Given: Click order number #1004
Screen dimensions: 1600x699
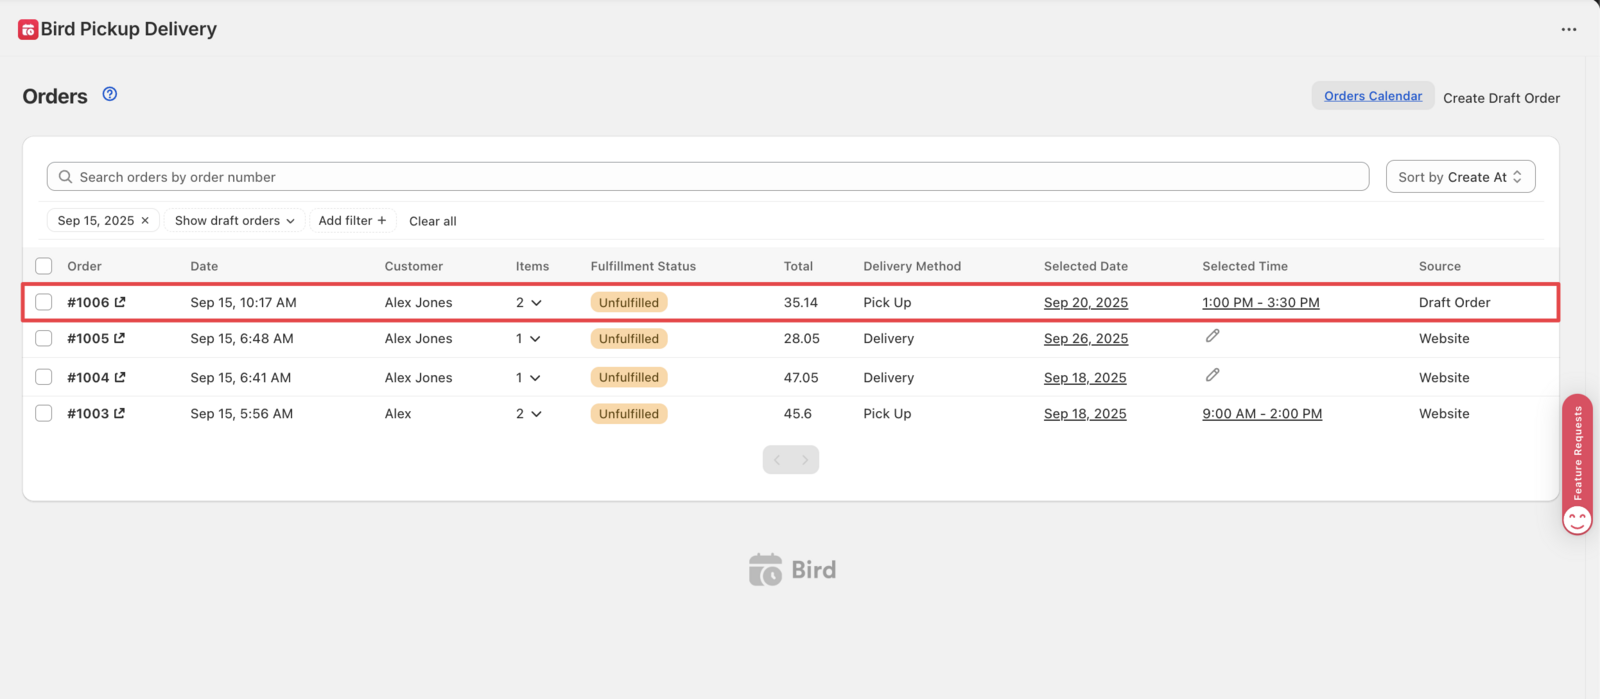Looking at the screenshot, I should tap(88, 377).
